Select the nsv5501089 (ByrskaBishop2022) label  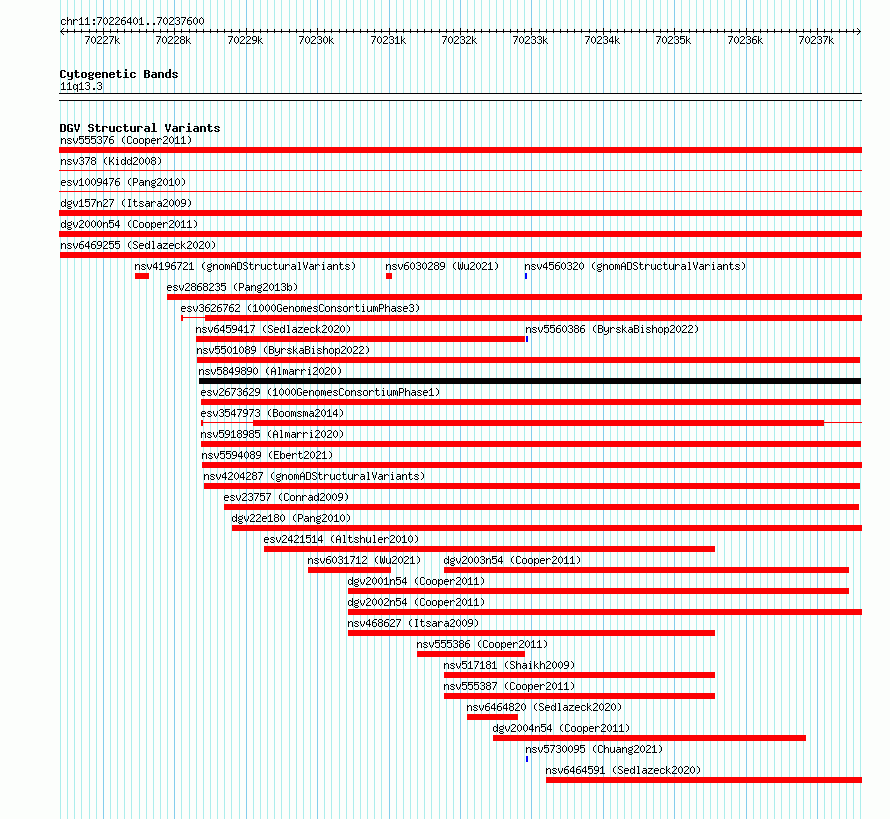click(283, 350)
